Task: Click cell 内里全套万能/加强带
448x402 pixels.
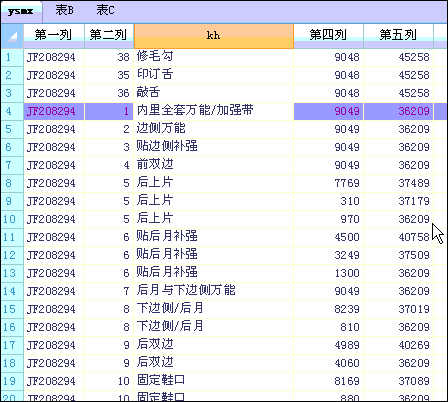Action: tap(214, 111)
